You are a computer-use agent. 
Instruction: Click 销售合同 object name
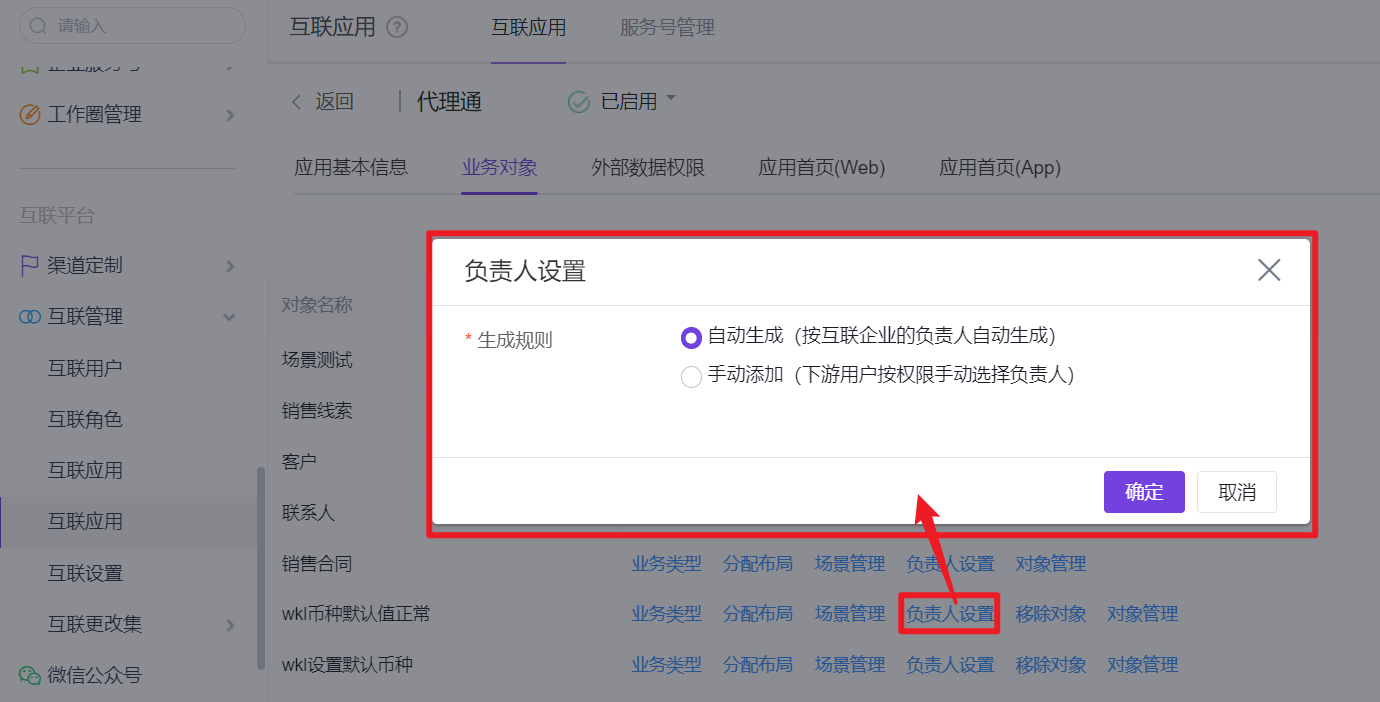pos(317,564)
